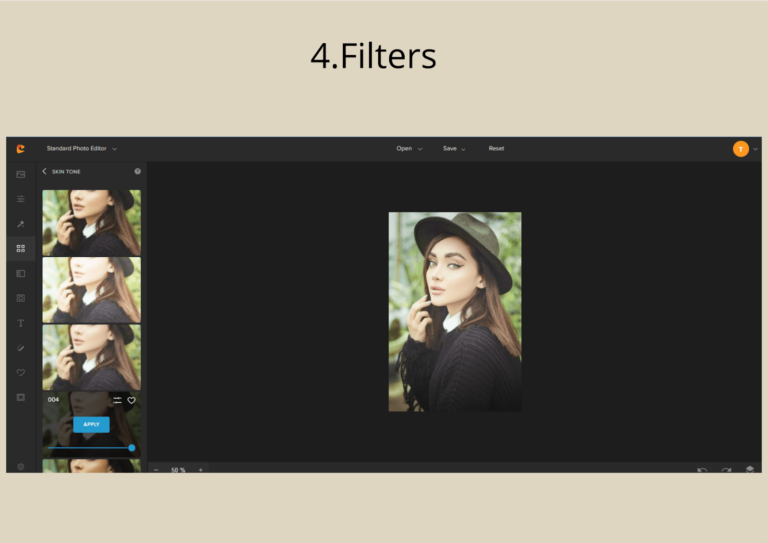768x543 pixels.
Task: Open the Save dropdown menu
Action: (454, 148)
